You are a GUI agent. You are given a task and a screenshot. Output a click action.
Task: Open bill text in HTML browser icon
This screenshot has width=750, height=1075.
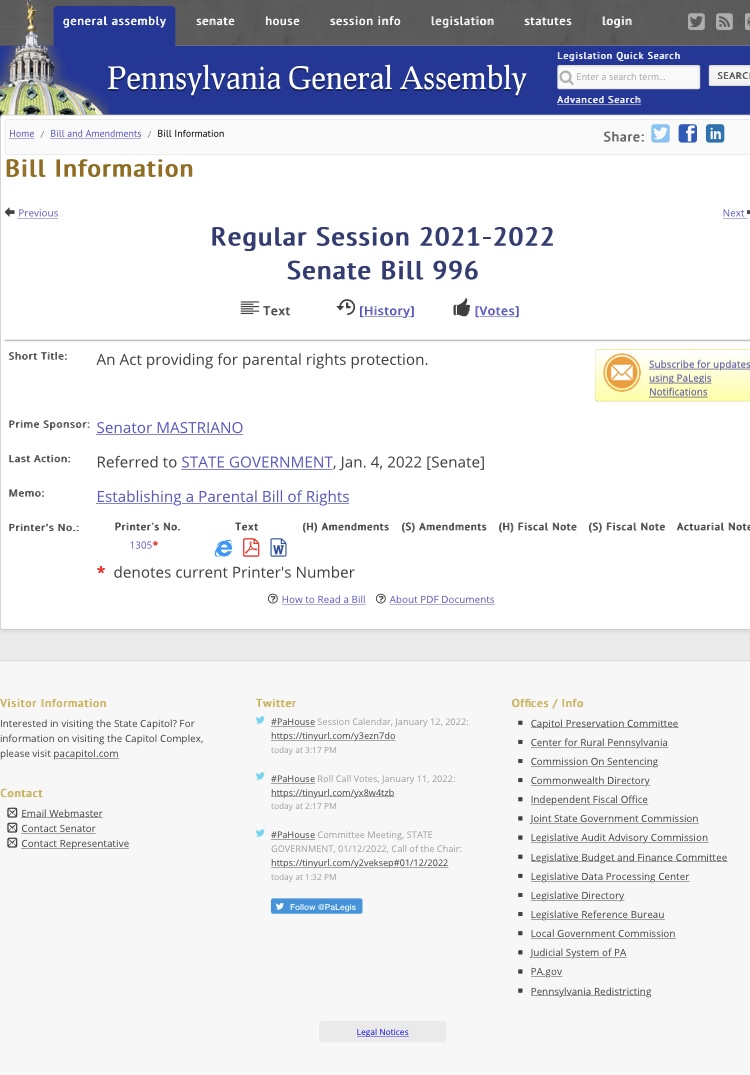pyautogui.click(x=223, y=548)
